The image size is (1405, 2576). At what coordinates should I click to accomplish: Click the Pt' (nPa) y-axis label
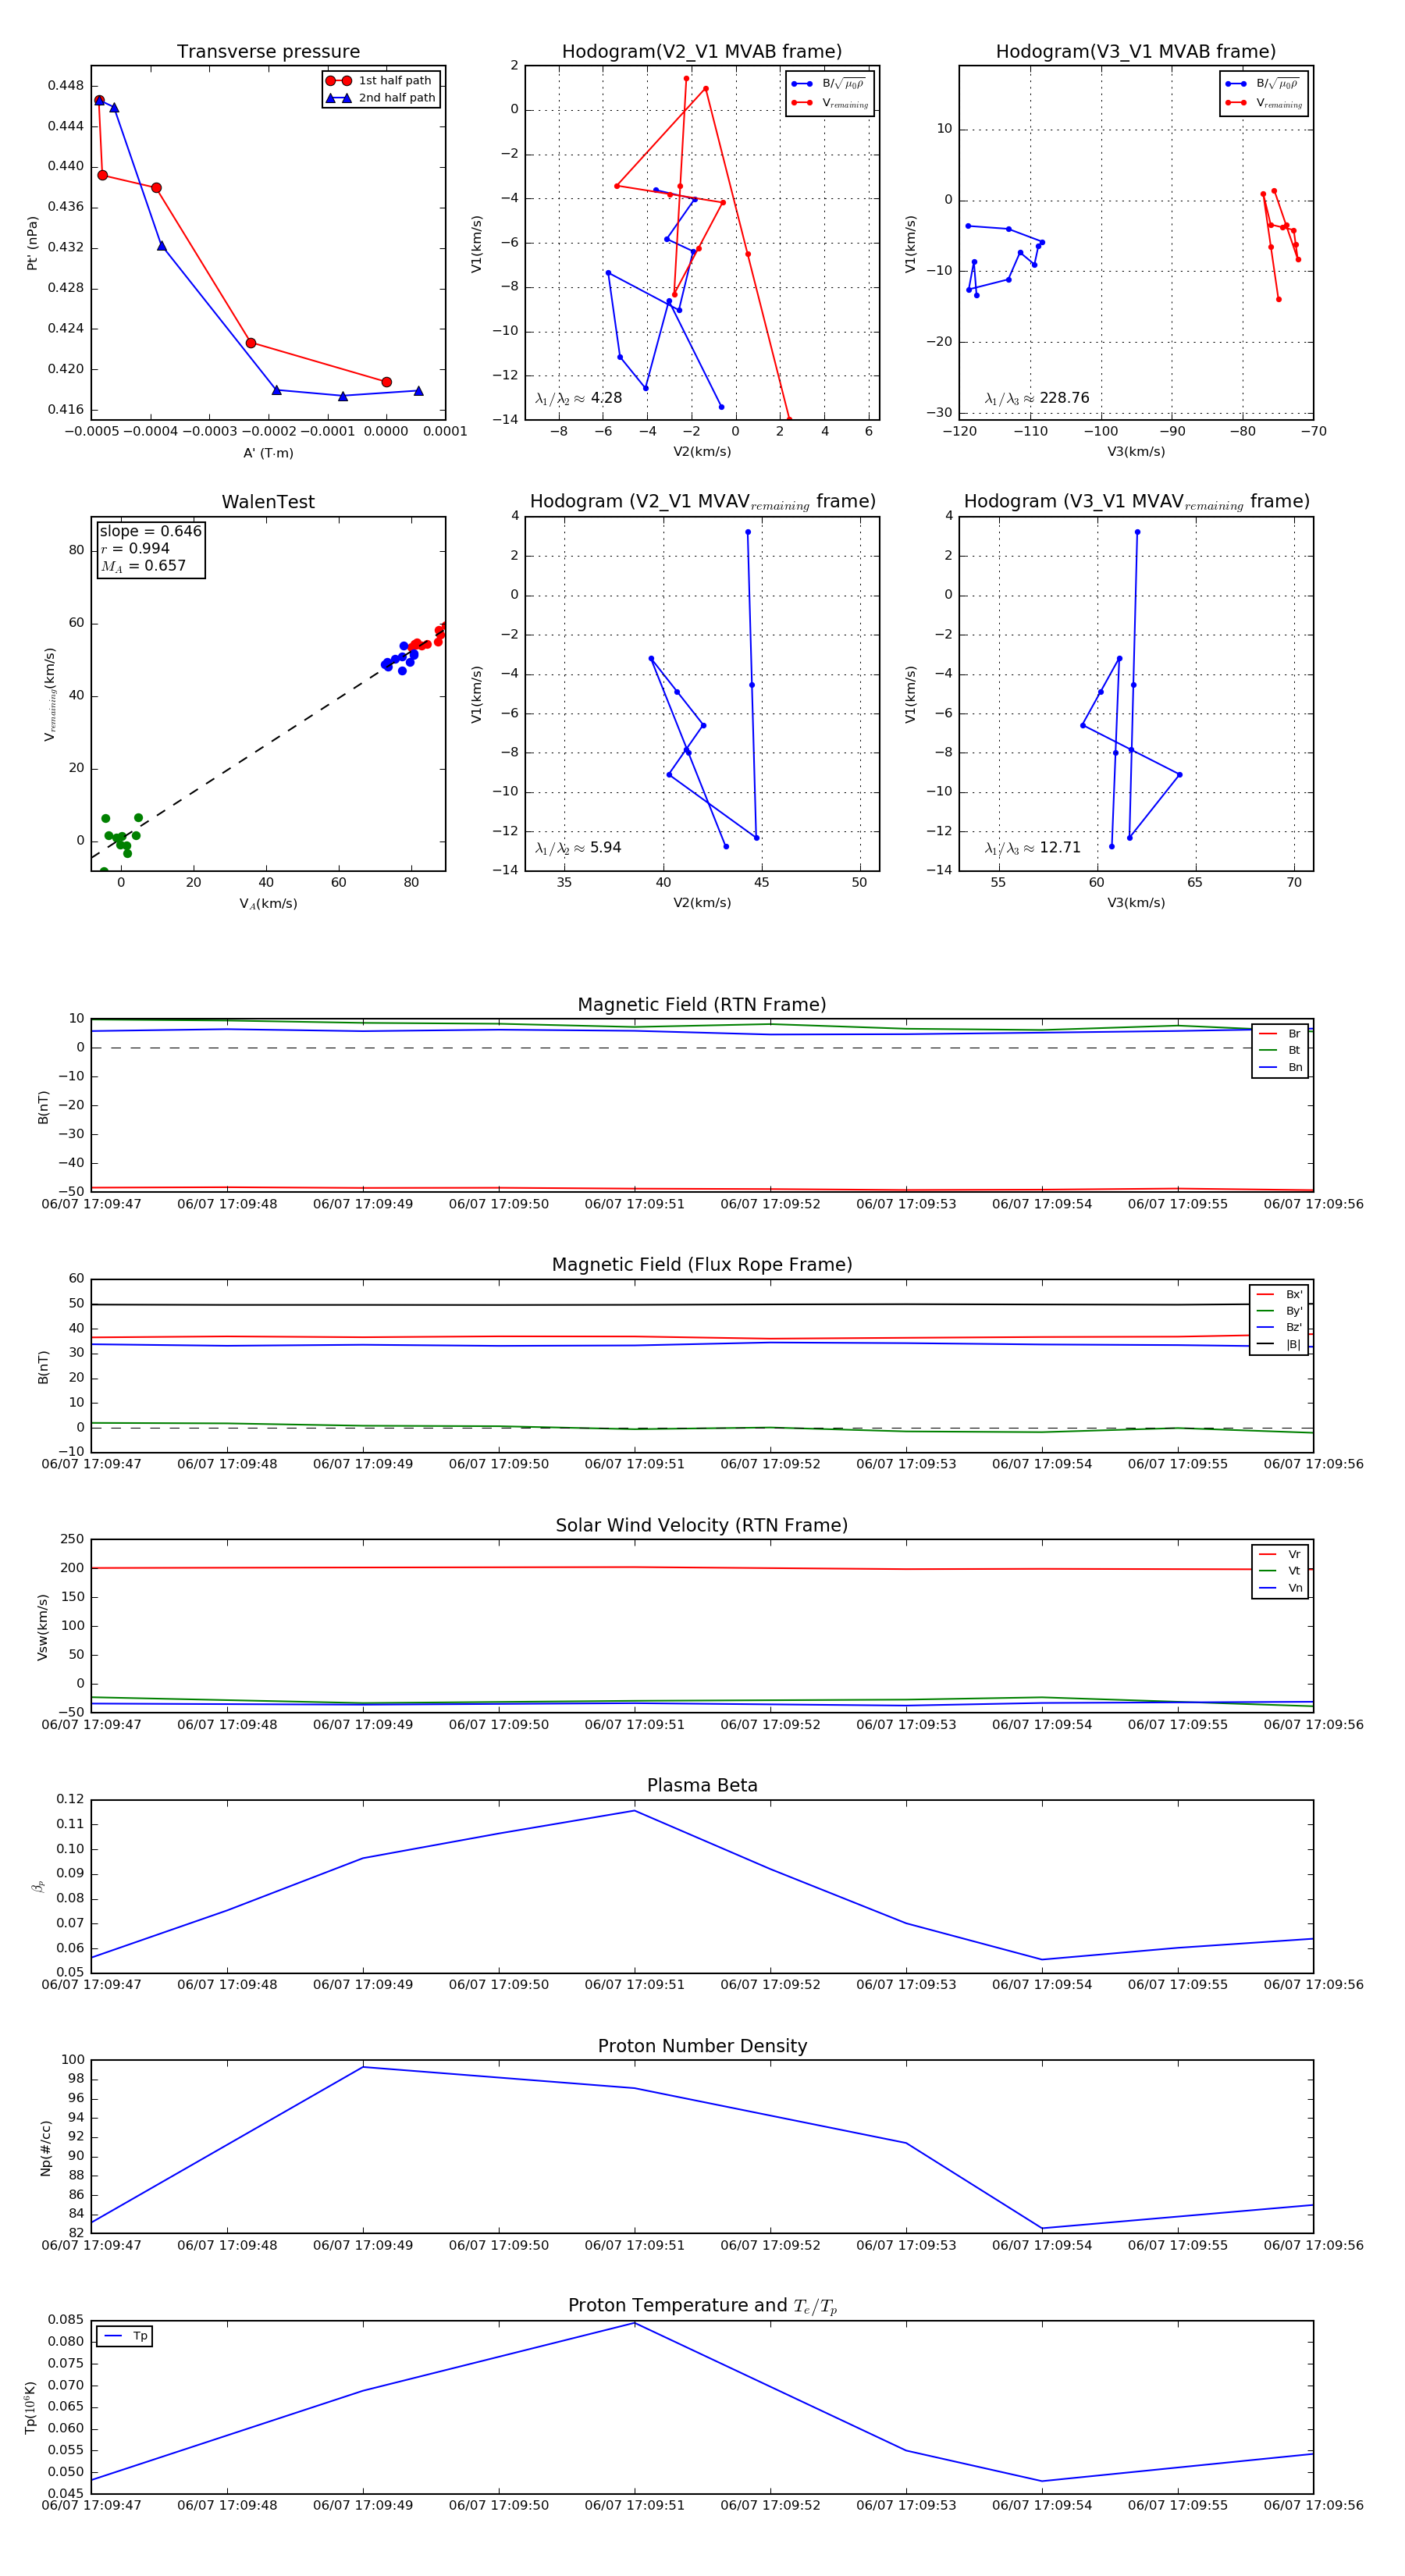[x=32, y=243]
